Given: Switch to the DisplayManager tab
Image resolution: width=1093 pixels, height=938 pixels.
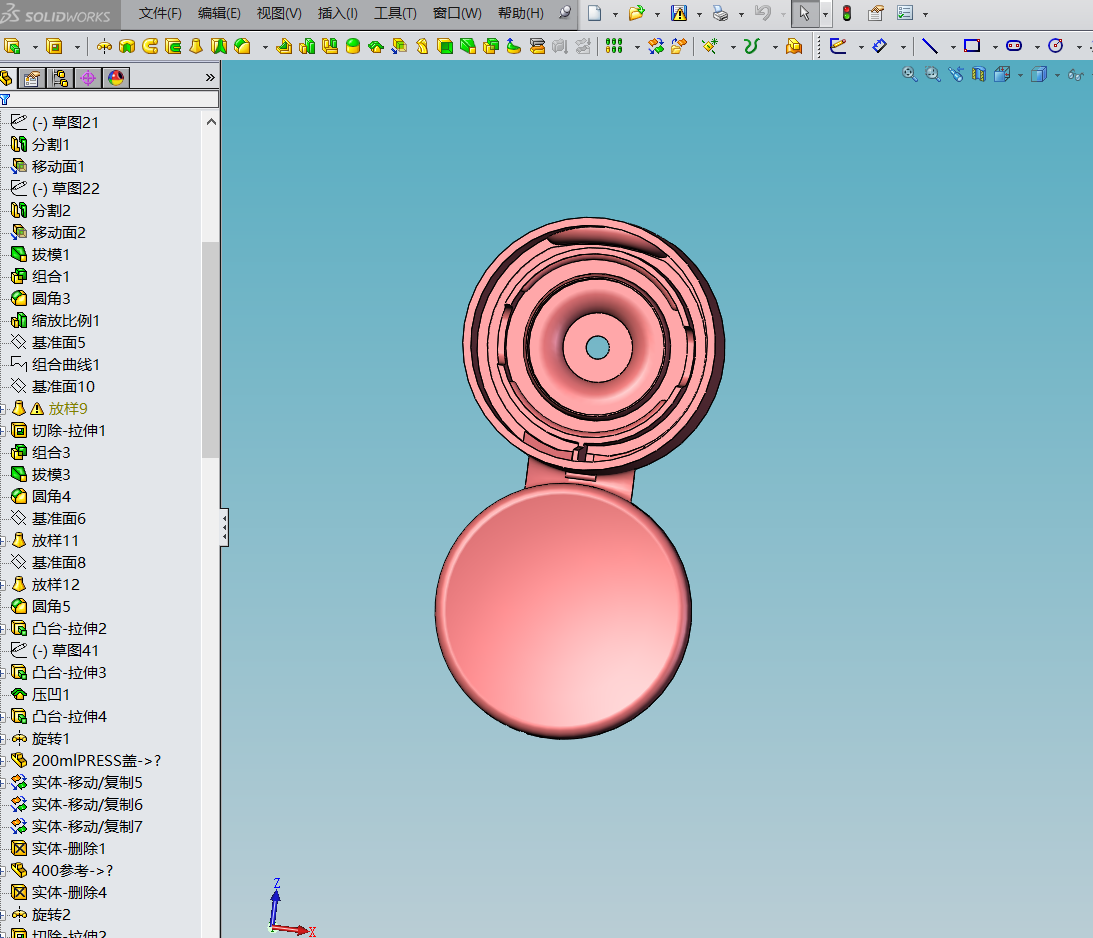Looking at the screenshot, I should click(116, 77).
